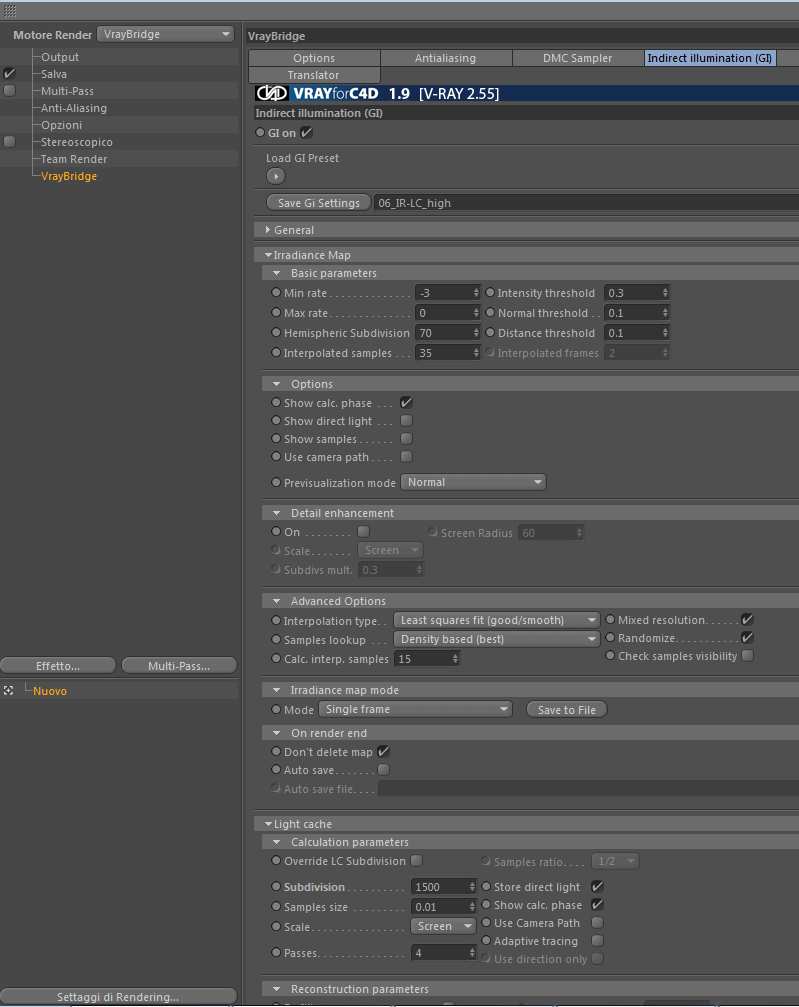Expand the General section

pos(268,229)
